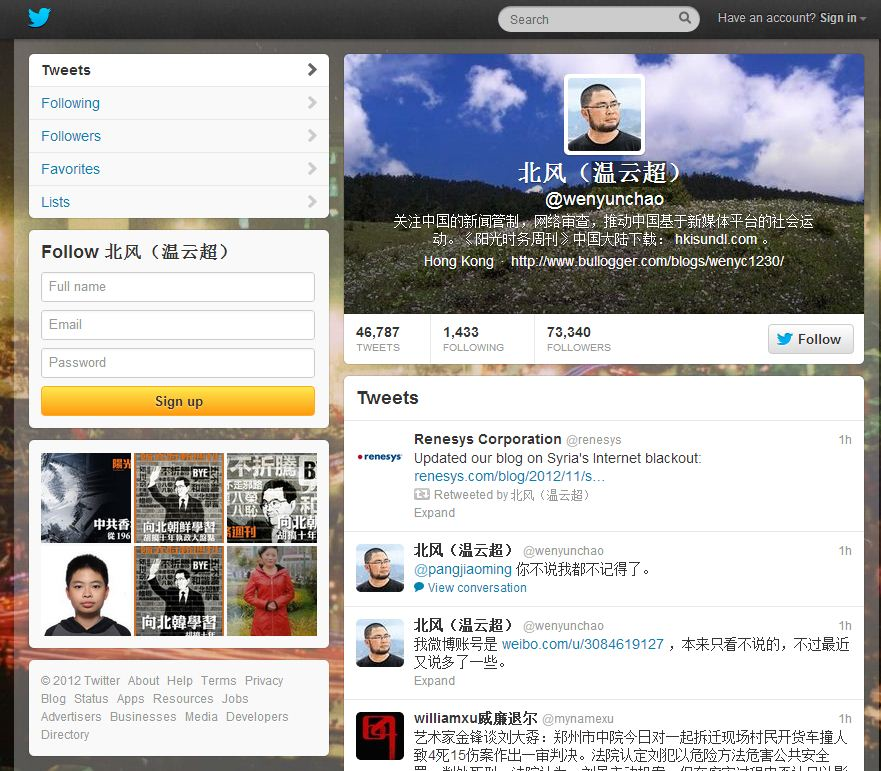
Task: Open Renesys Corporation profile name
Action: (x=488, y=439)
